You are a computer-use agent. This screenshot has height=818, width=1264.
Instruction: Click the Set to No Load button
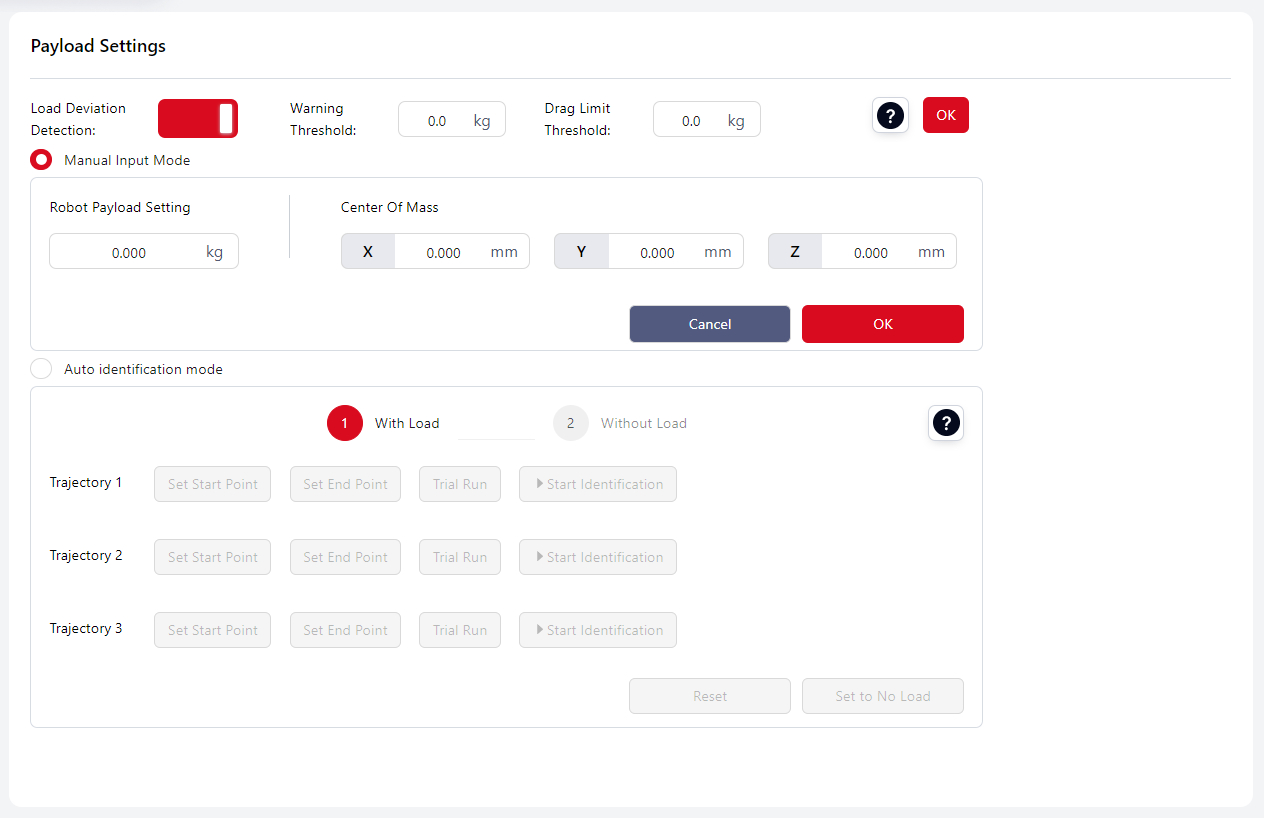(x=882, y=696)
